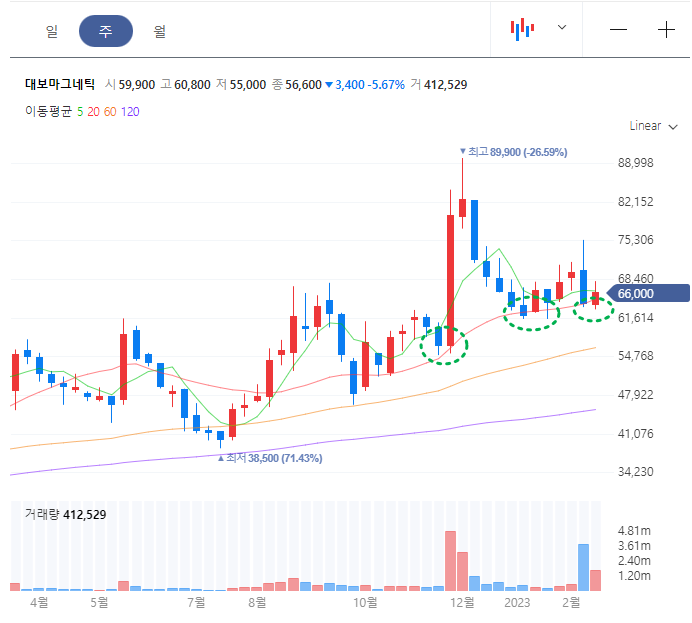
Task: Expand the chart type dropdown arrow
Action: [x=561, y=27]
